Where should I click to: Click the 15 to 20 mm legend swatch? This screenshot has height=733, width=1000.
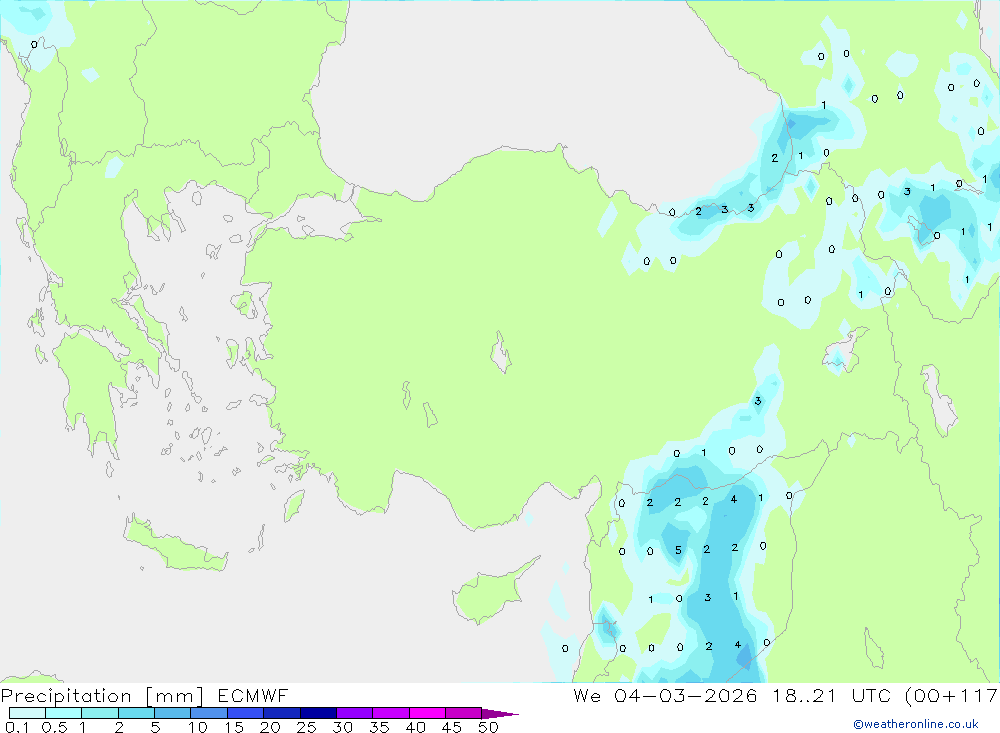tap(246, 713)
